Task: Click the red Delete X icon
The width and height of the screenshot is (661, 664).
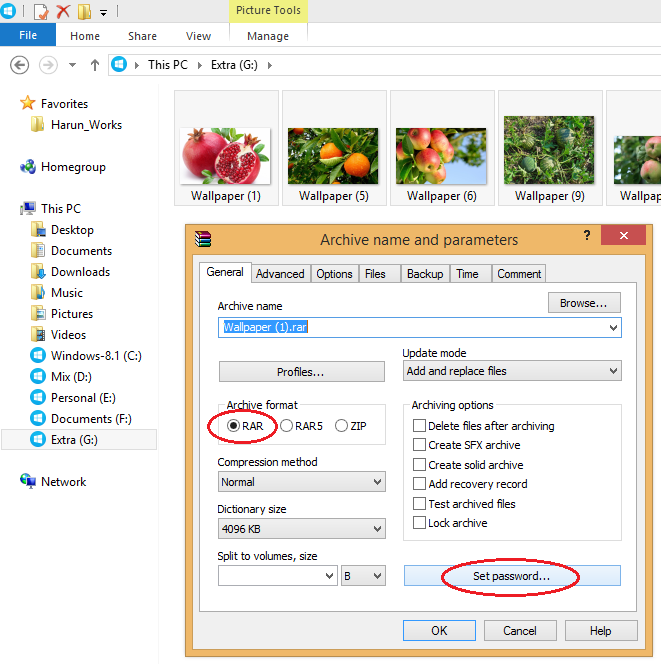Action: (x=63, y=11)
